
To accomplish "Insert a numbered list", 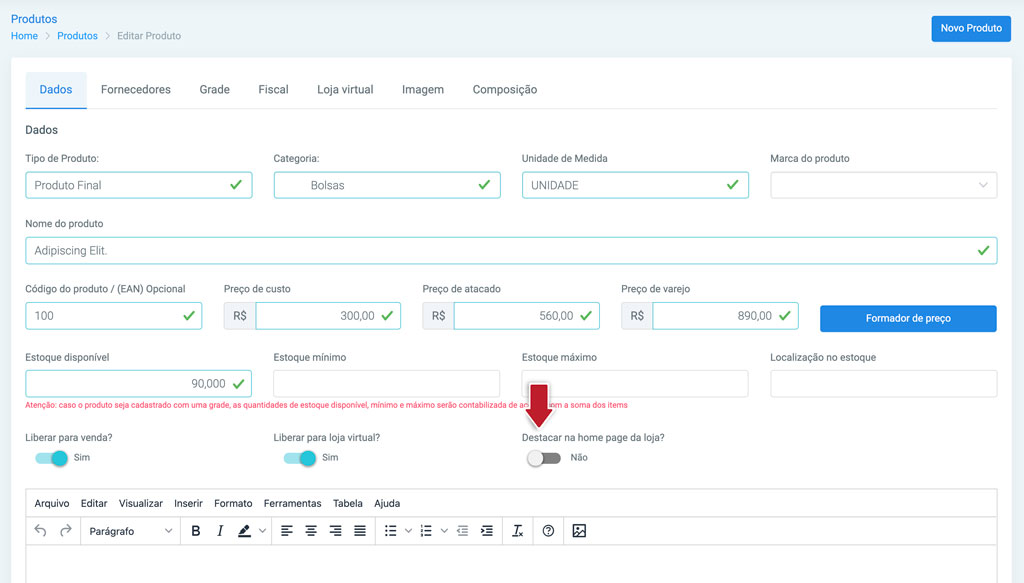I will click(426, 531).
